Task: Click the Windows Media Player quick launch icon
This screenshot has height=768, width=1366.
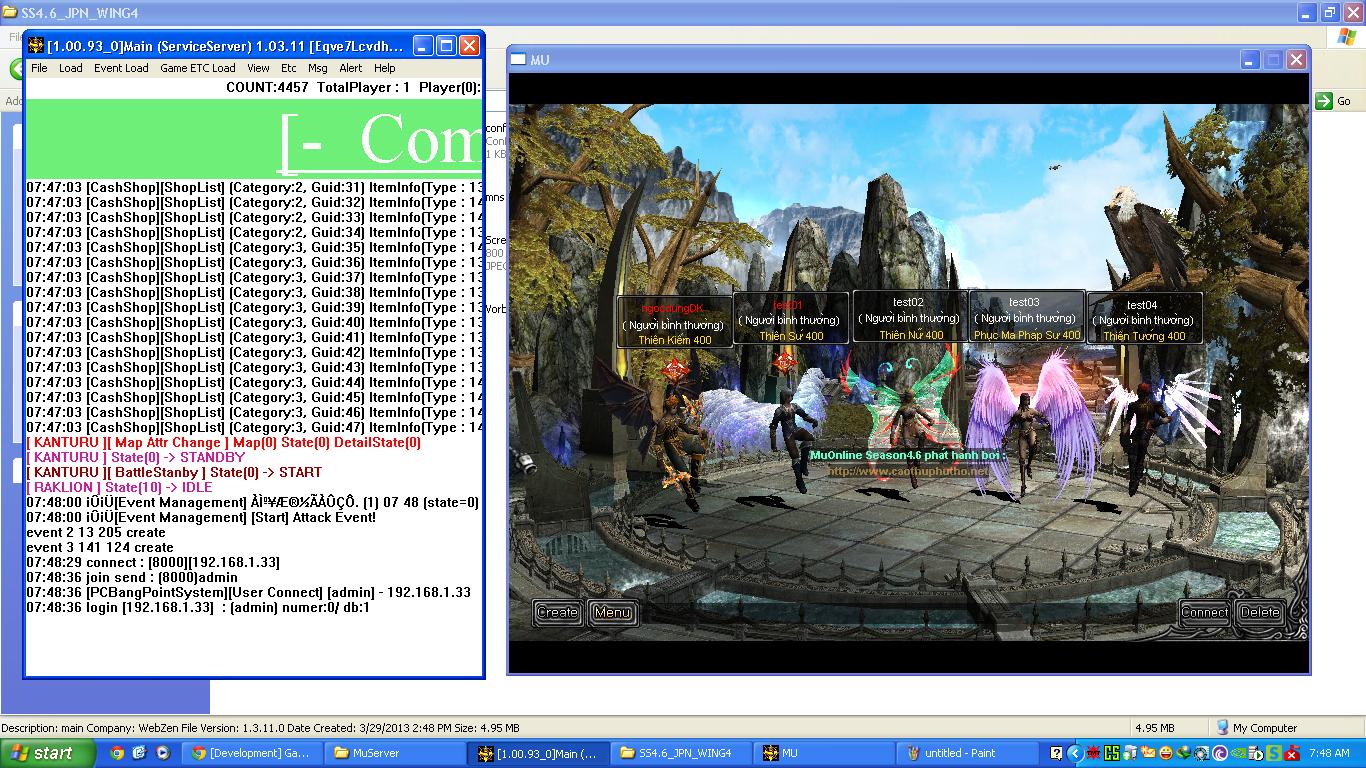Action: (162, 753)
